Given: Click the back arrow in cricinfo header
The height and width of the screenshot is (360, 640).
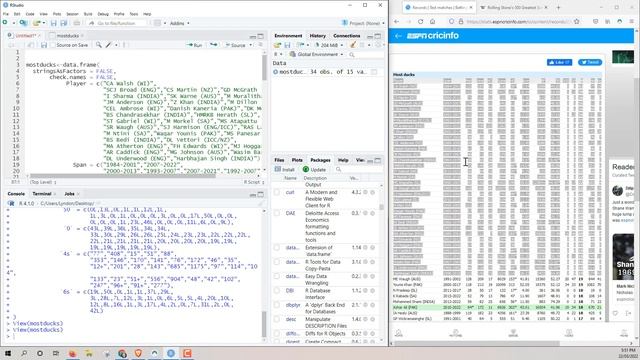Looking at the screenshot, I should click(398, 36).
